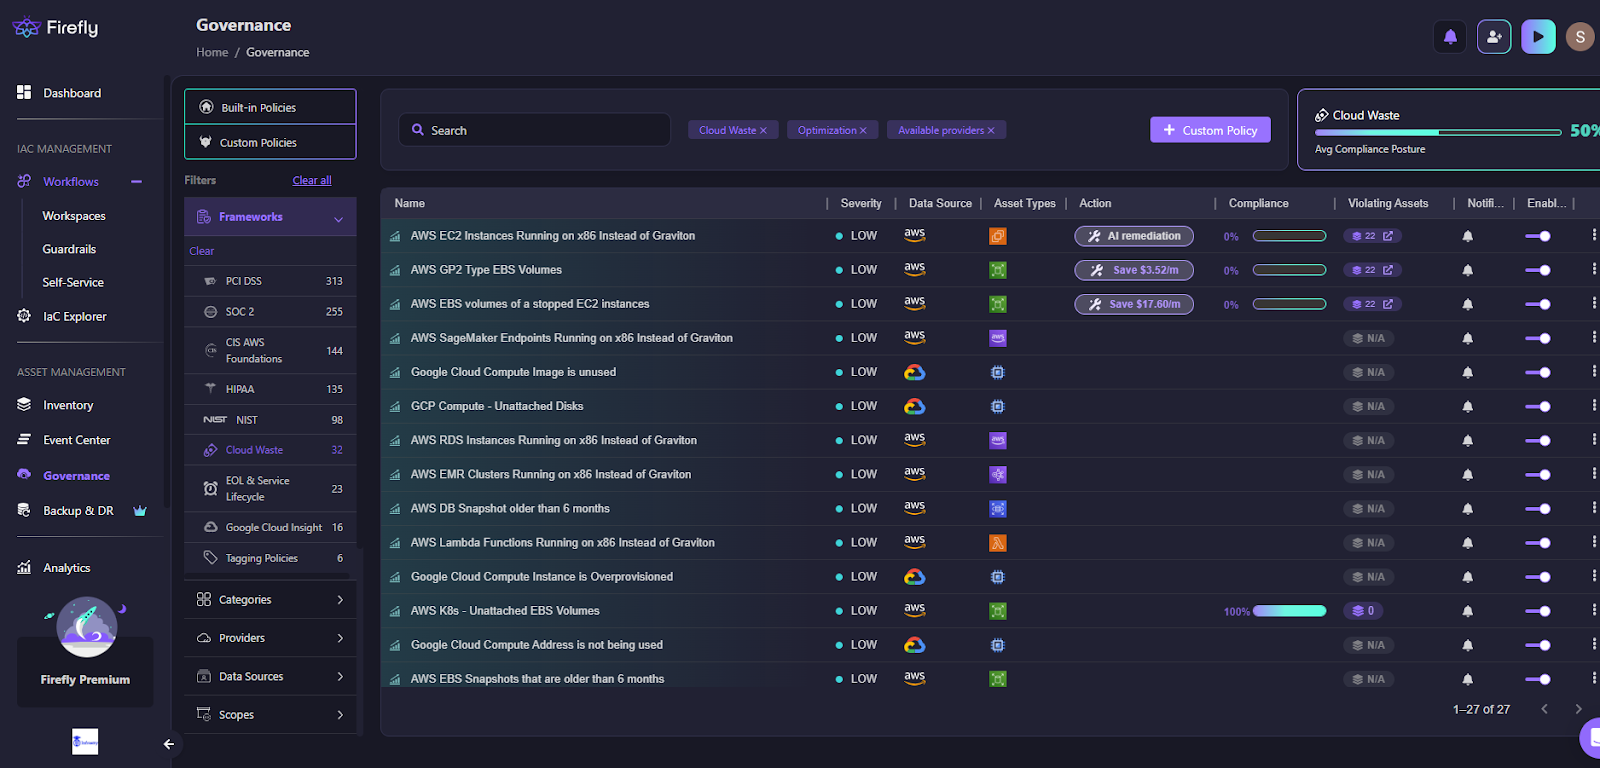Click compliance bar for AWS EC2 Graviton row
The height and width of the screenshot is (768, 1600).
pos(1289,236)
